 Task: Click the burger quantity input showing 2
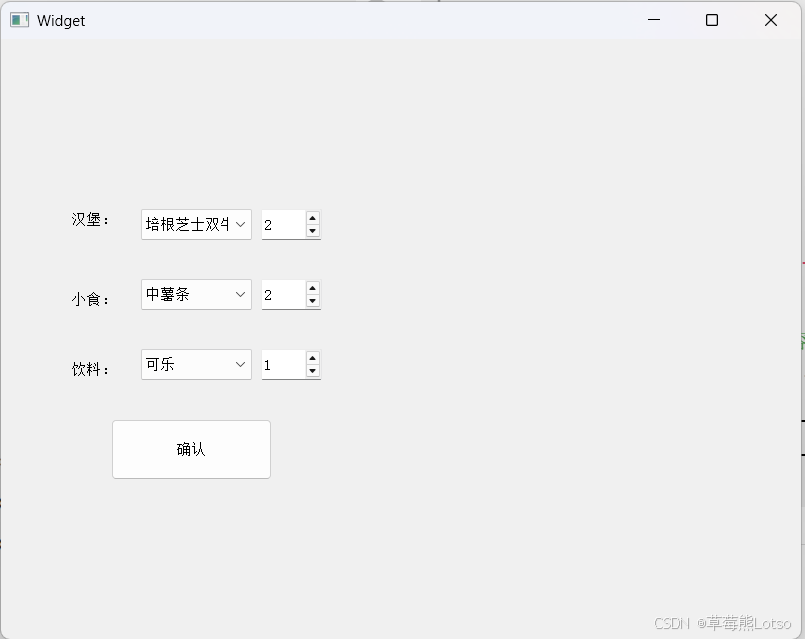tap(285, 224)
